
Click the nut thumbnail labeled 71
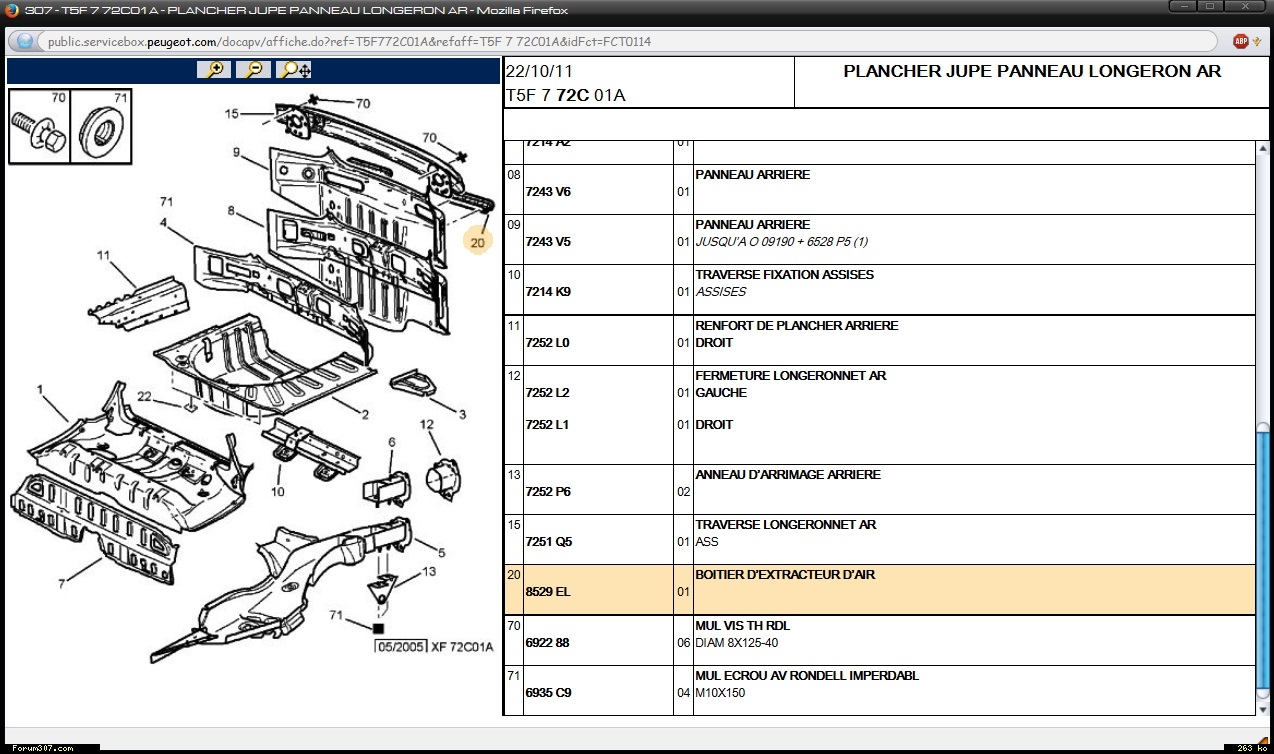pos(100,128)
